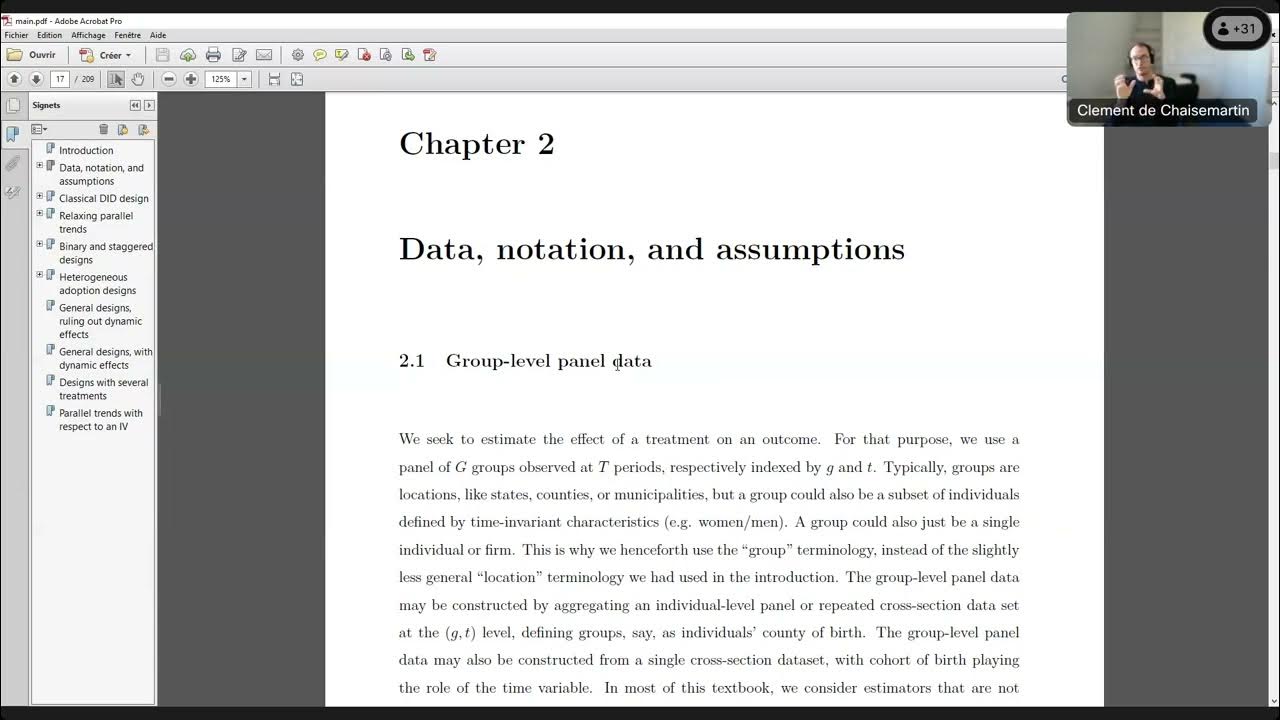1280x720 pixels.
Task: Expand Data, notation, and assumptions bookmark
Action: [x=40, y=165]
